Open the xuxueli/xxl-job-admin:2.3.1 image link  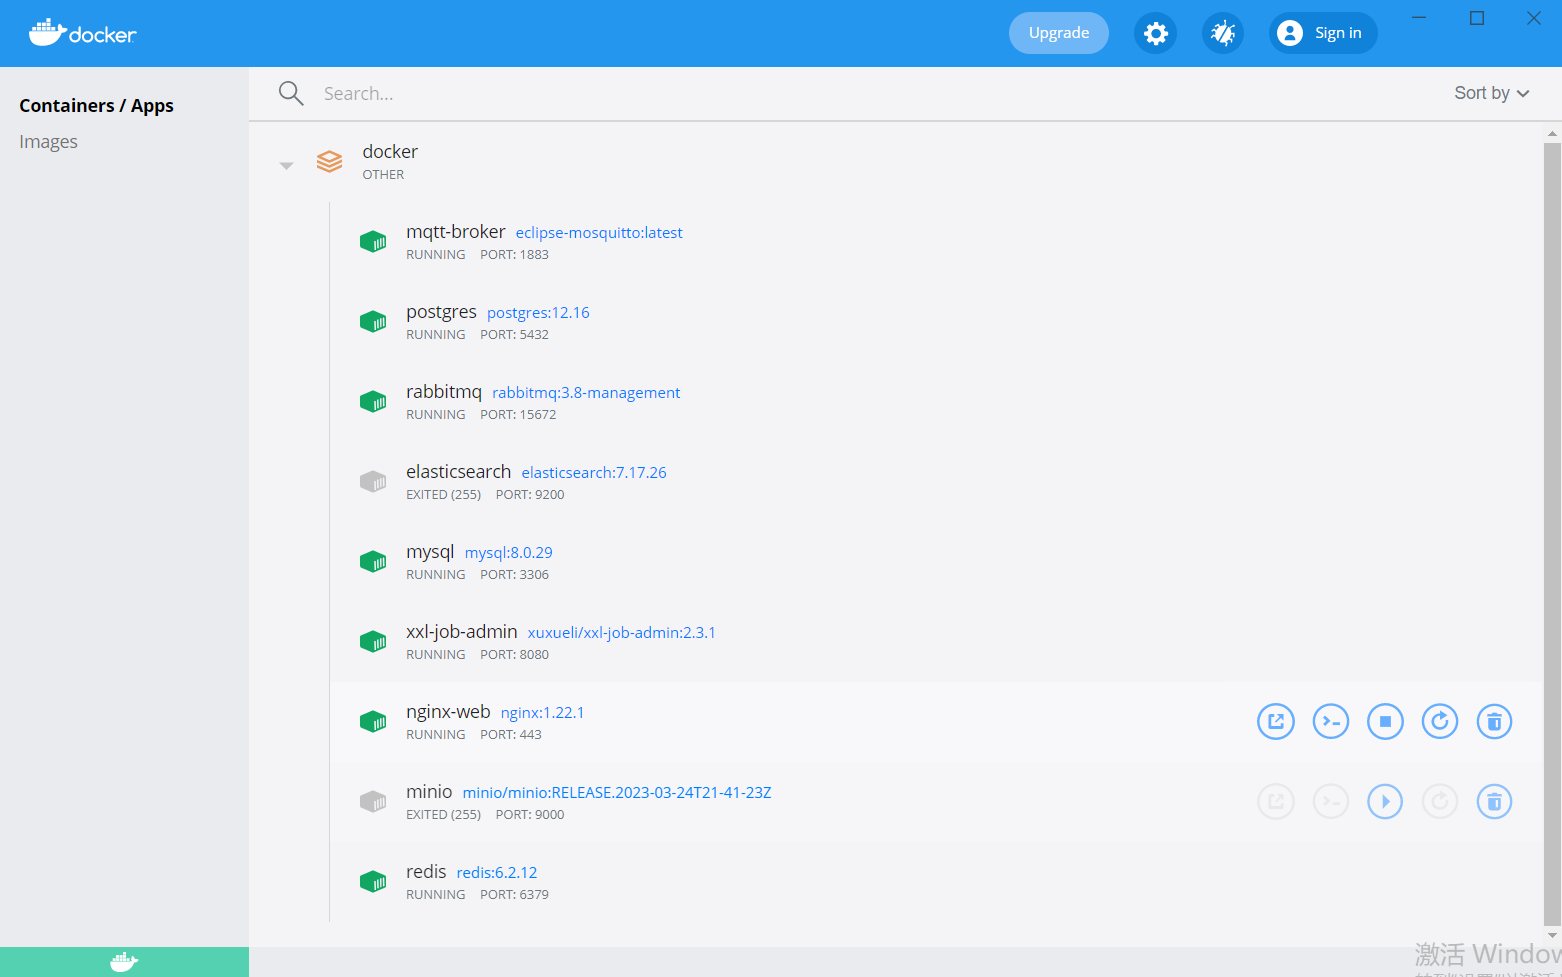tap(622, 632)
